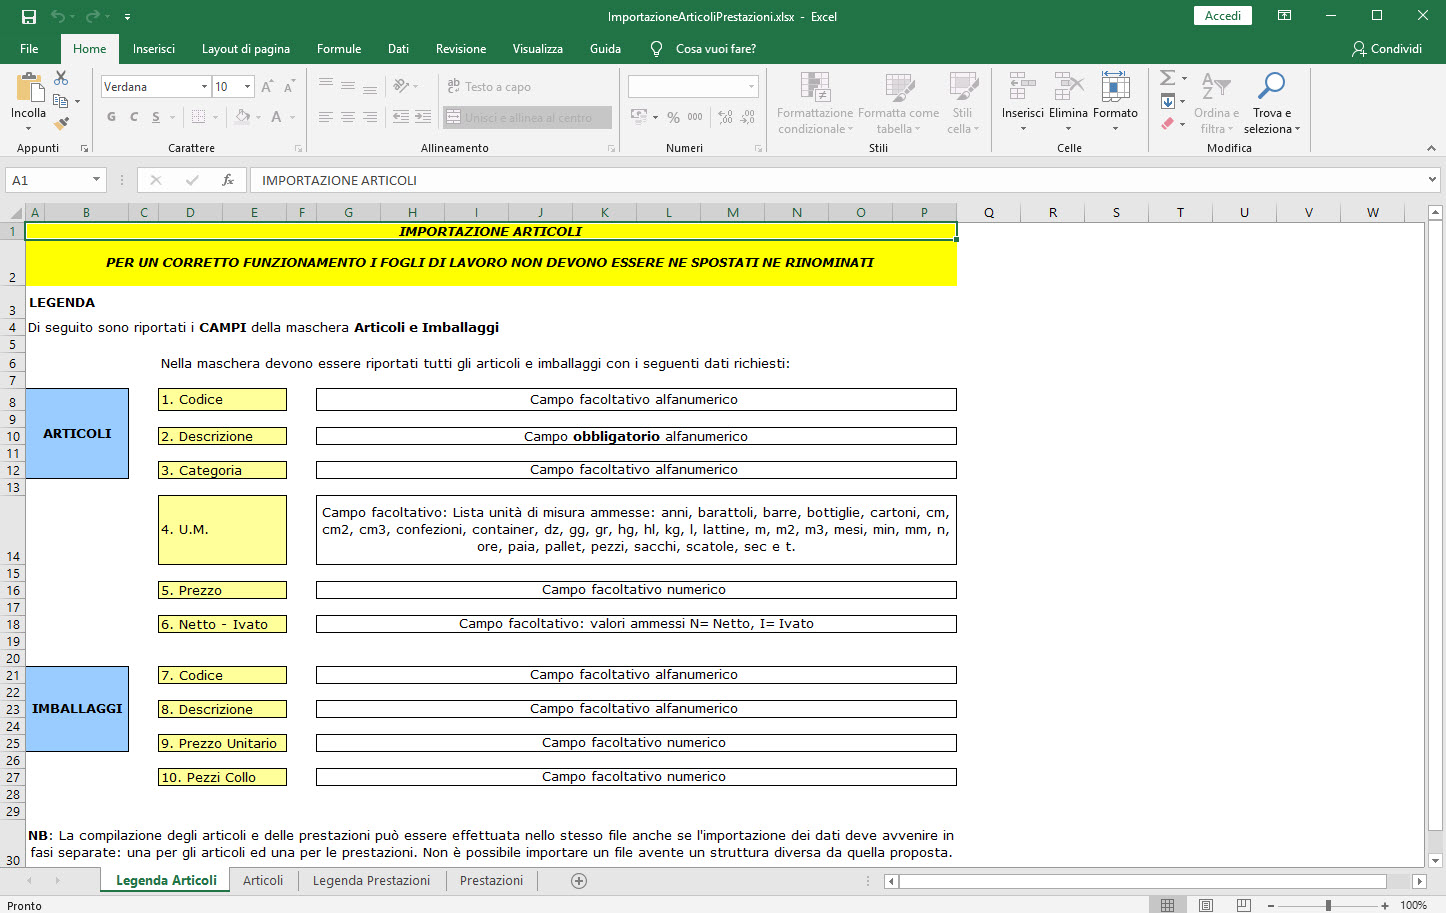Open the font color dropdown arrow
Screen dimensions: 1446x913
point(293,118)
